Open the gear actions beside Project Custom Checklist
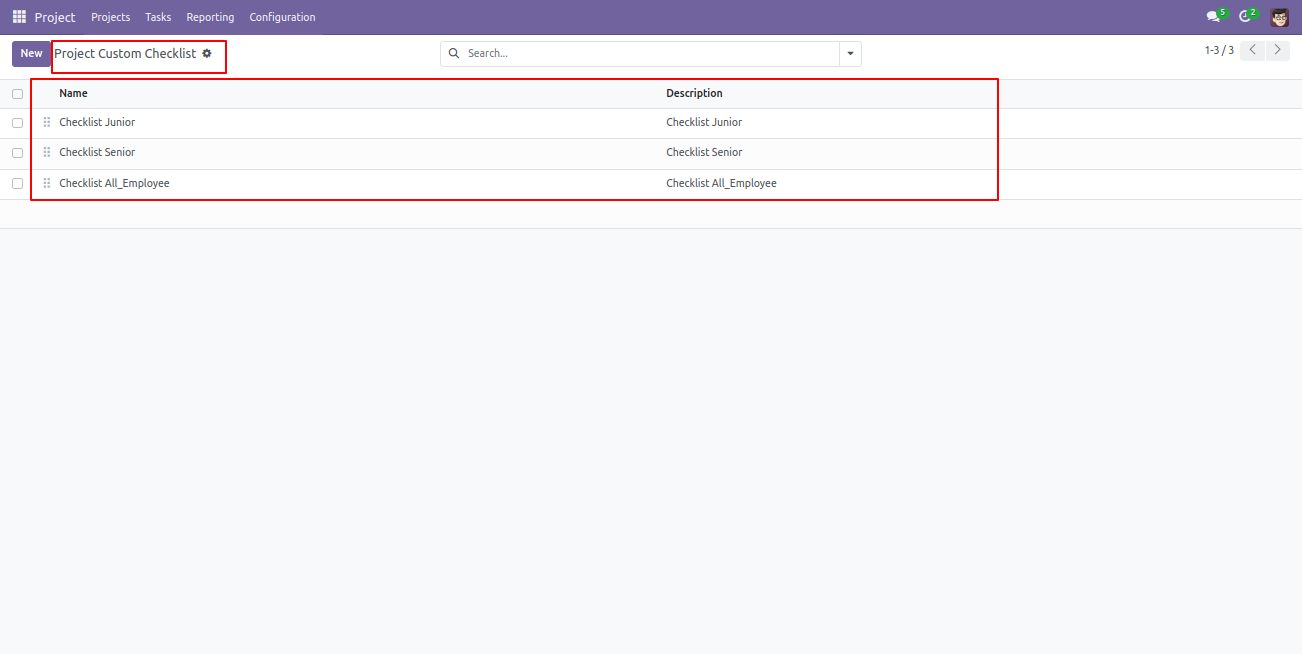The width and height of the screenshot is (1302, 654). (x=207, y=53)
